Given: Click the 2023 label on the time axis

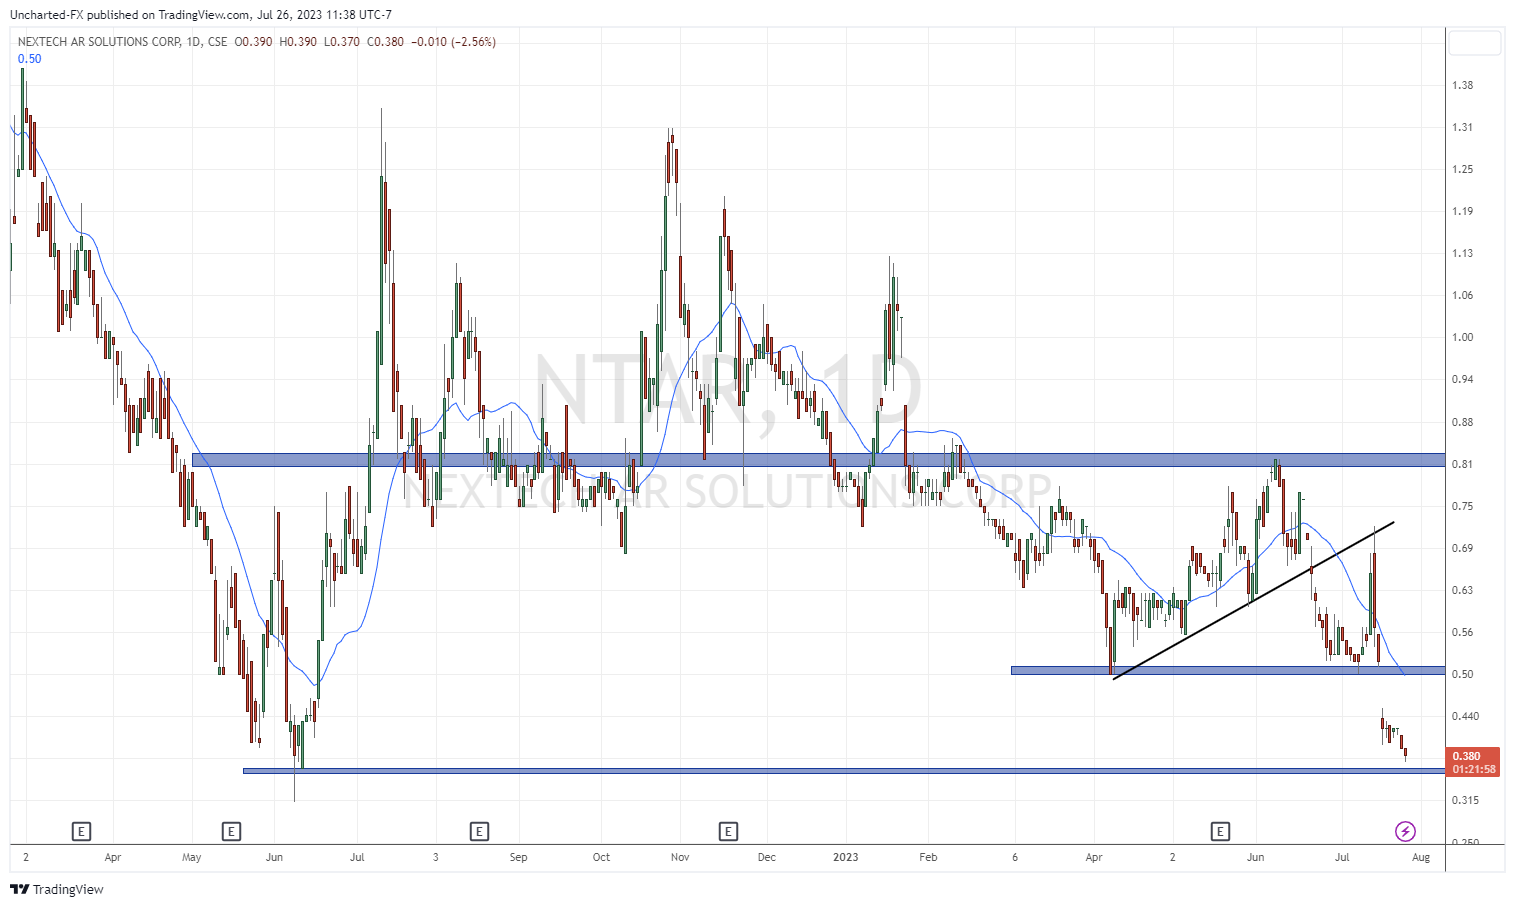Looking at the screenshot, I should coord(846,857).
